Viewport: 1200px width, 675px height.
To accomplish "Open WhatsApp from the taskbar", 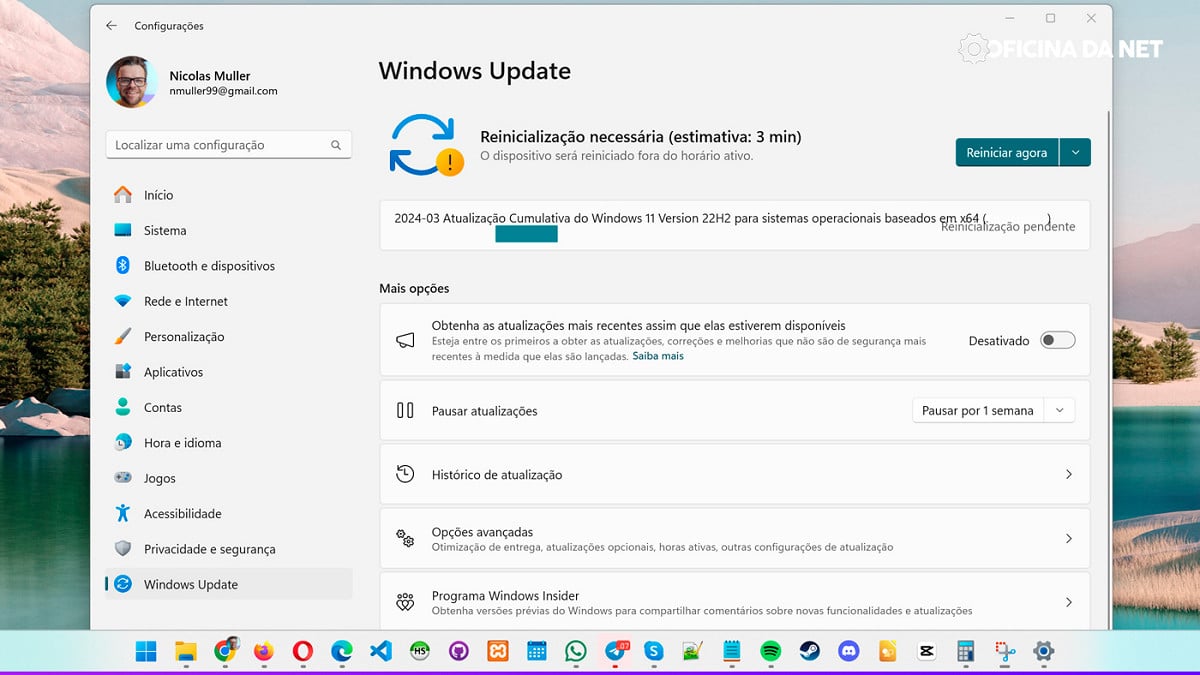I will tap(575, 651).
